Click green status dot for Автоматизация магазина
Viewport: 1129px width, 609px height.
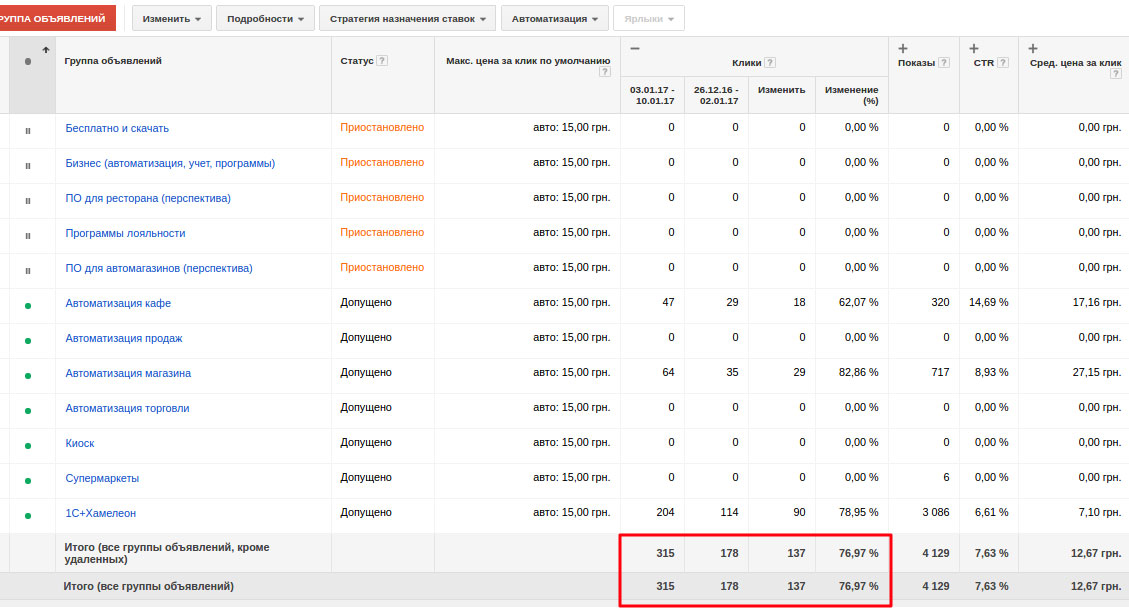pos(28,376)
